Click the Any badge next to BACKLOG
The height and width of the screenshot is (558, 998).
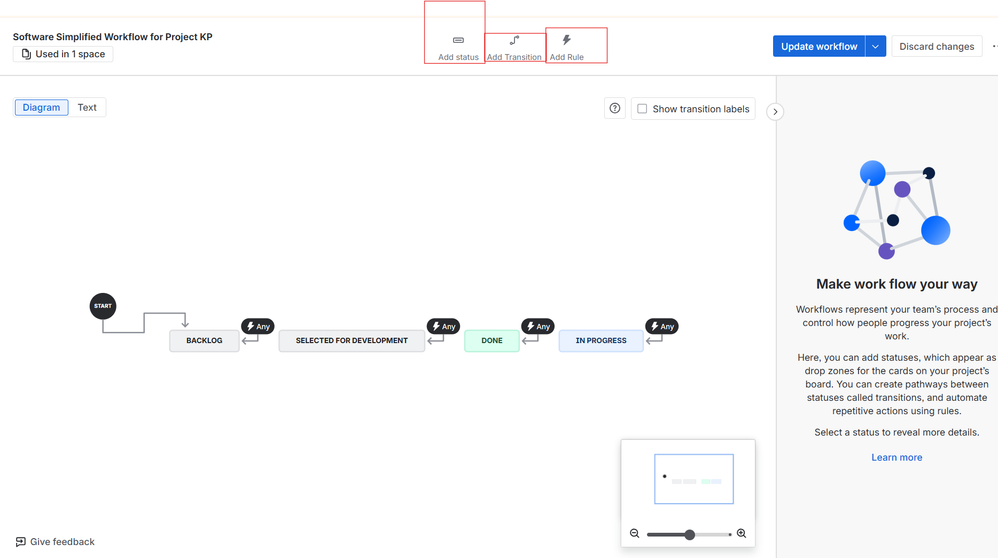click(x=258, y=326)
